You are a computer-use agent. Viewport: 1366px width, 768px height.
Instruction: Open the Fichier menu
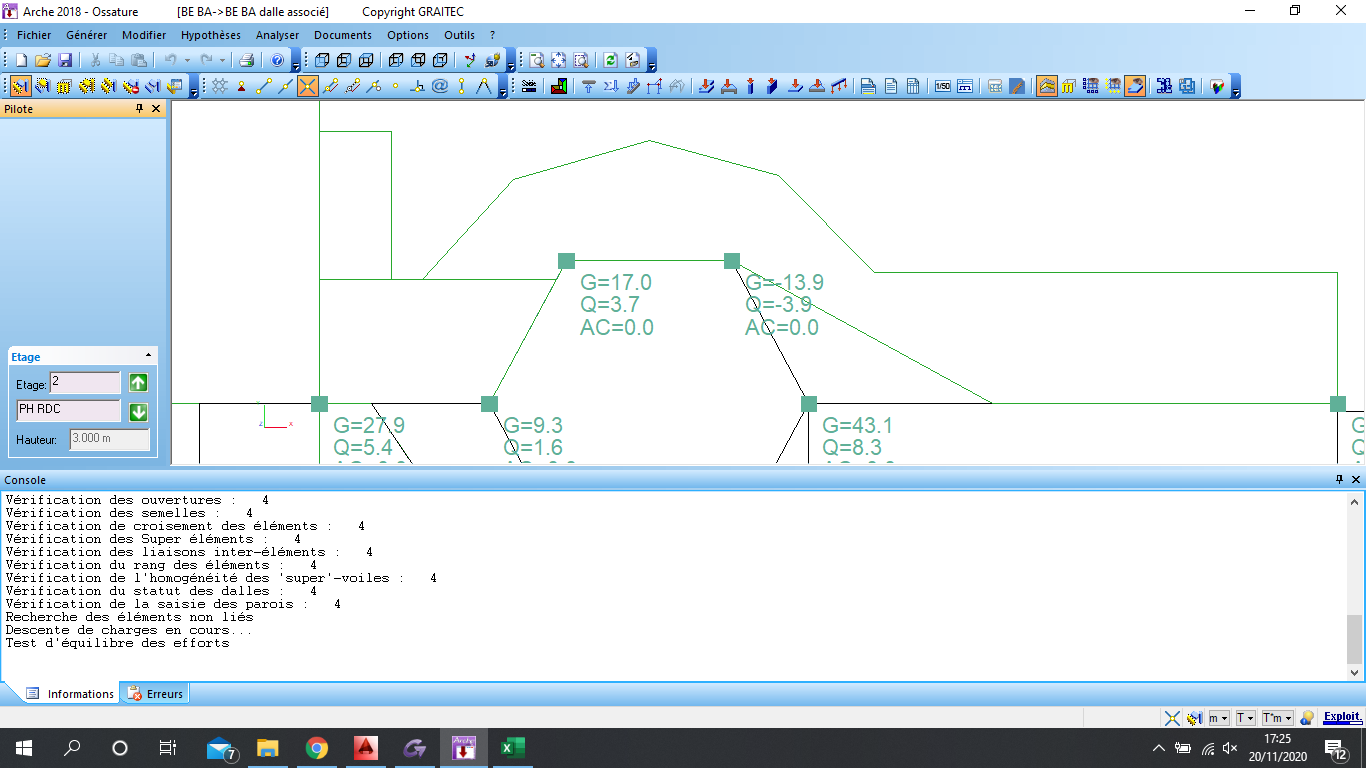coord(34,35)
